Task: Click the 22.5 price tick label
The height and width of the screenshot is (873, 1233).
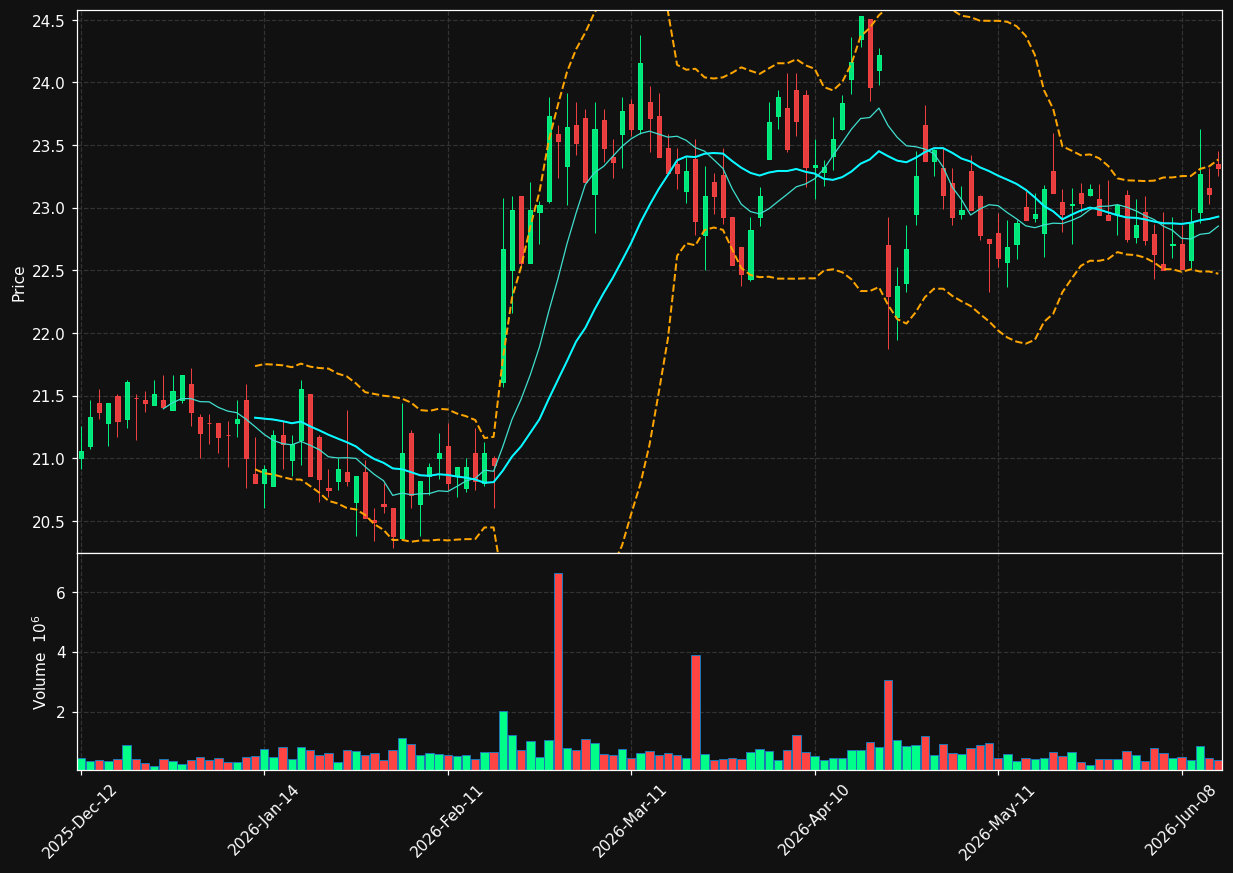Action: click(50, 271)
